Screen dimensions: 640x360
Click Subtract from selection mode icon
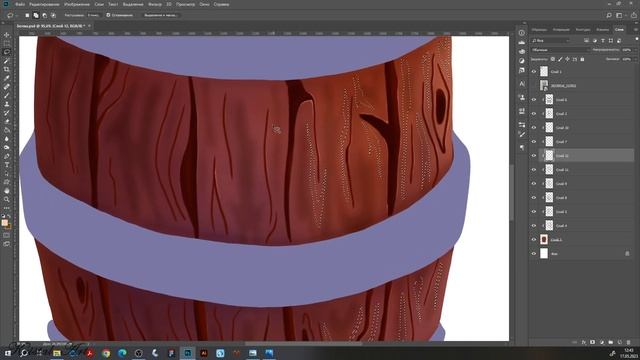[x=44, y=15]
